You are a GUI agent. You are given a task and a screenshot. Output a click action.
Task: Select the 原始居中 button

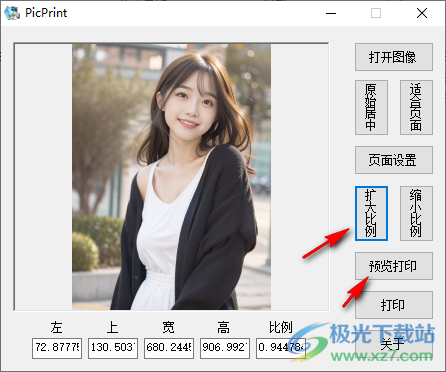(371, 107)
